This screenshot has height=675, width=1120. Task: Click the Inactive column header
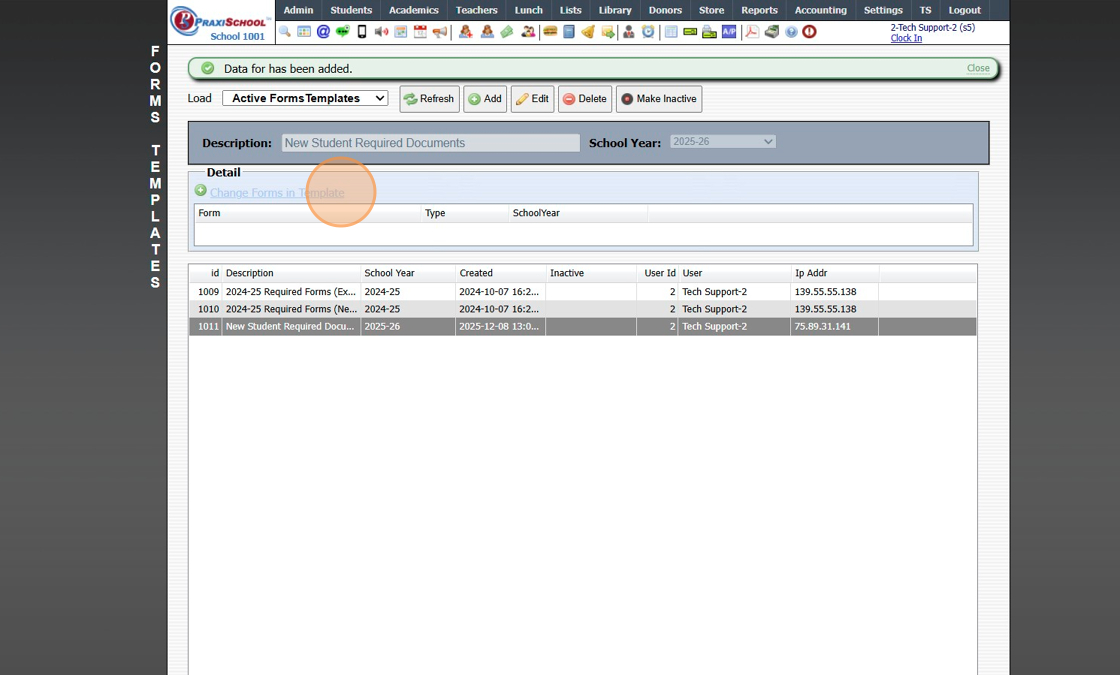click(591, 273)
